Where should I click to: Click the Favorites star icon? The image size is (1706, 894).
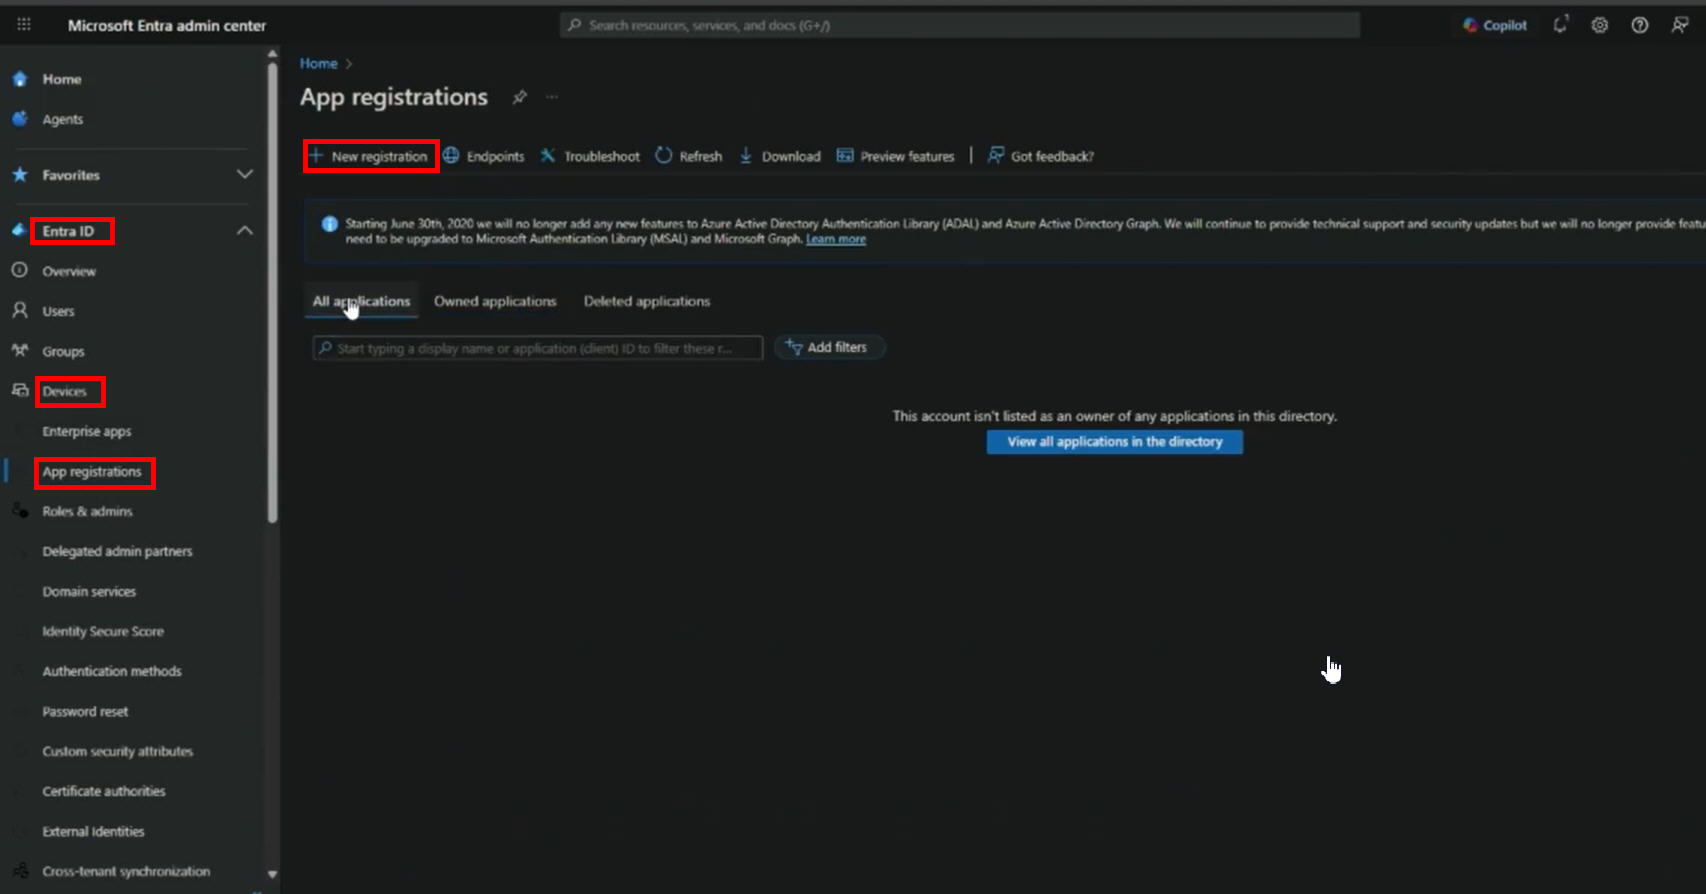click(20, 175)
